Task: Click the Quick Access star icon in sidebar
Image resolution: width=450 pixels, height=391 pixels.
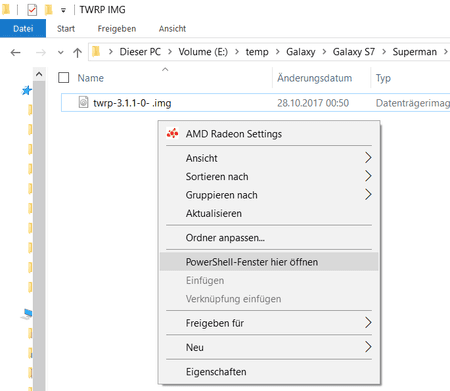Action: 27,90
